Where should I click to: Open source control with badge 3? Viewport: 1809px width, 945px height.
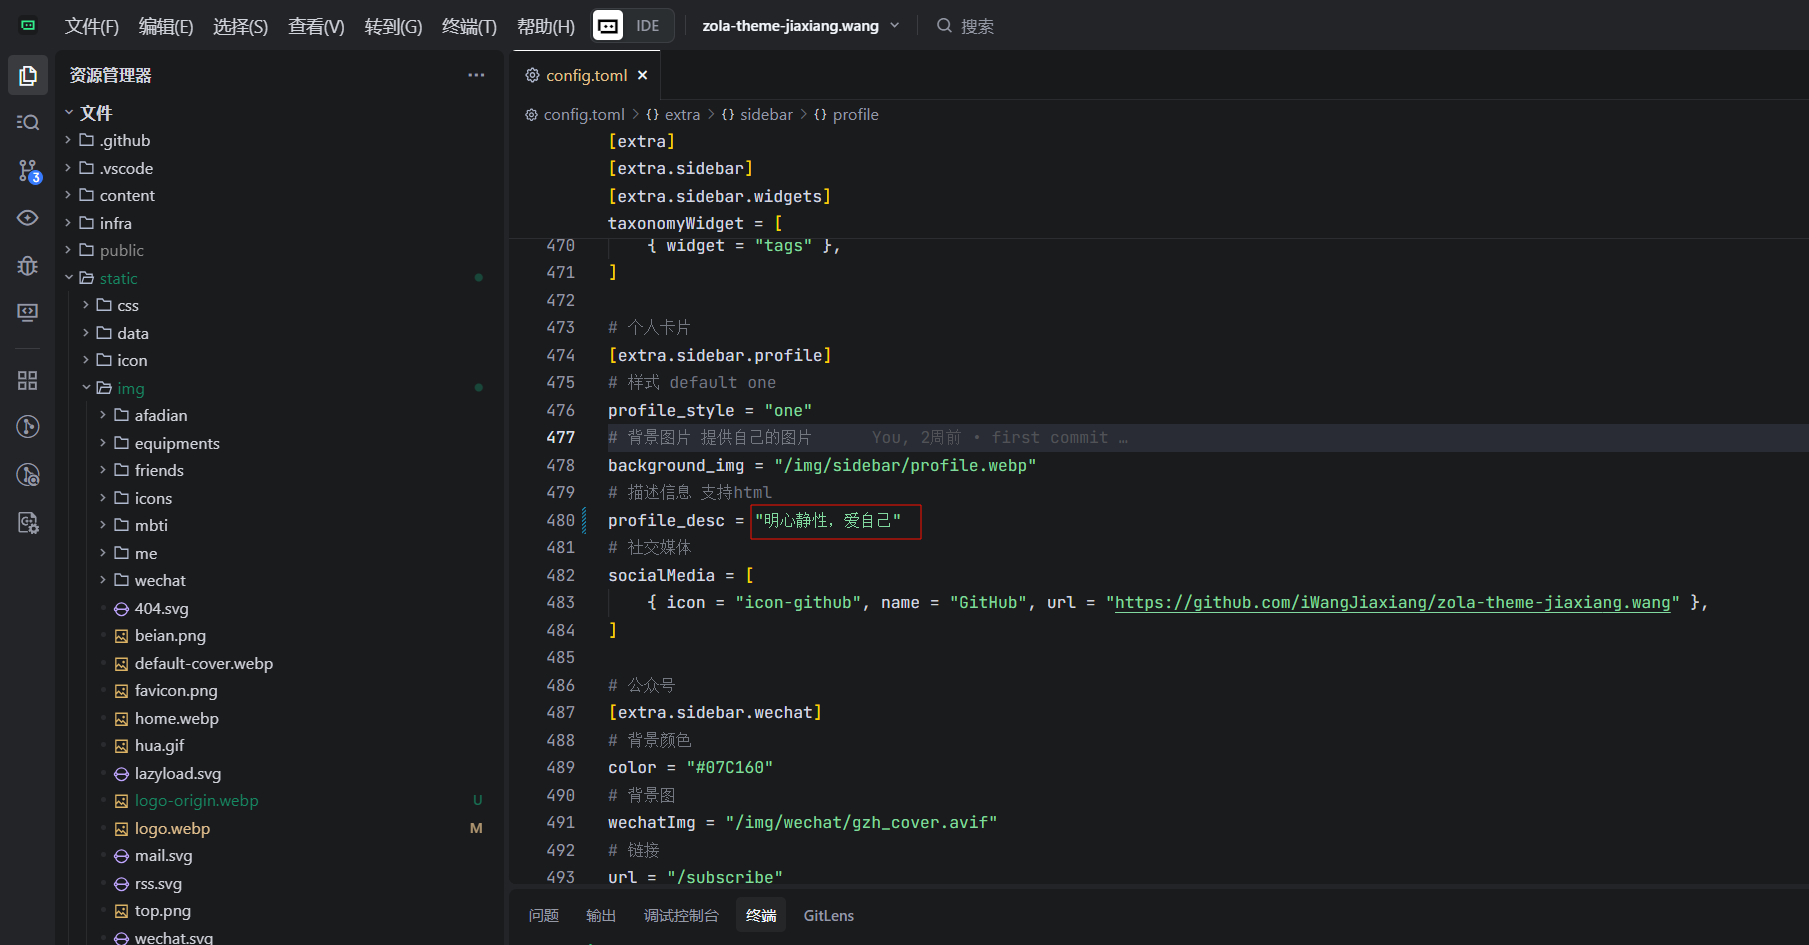click(x=28, y=171)
